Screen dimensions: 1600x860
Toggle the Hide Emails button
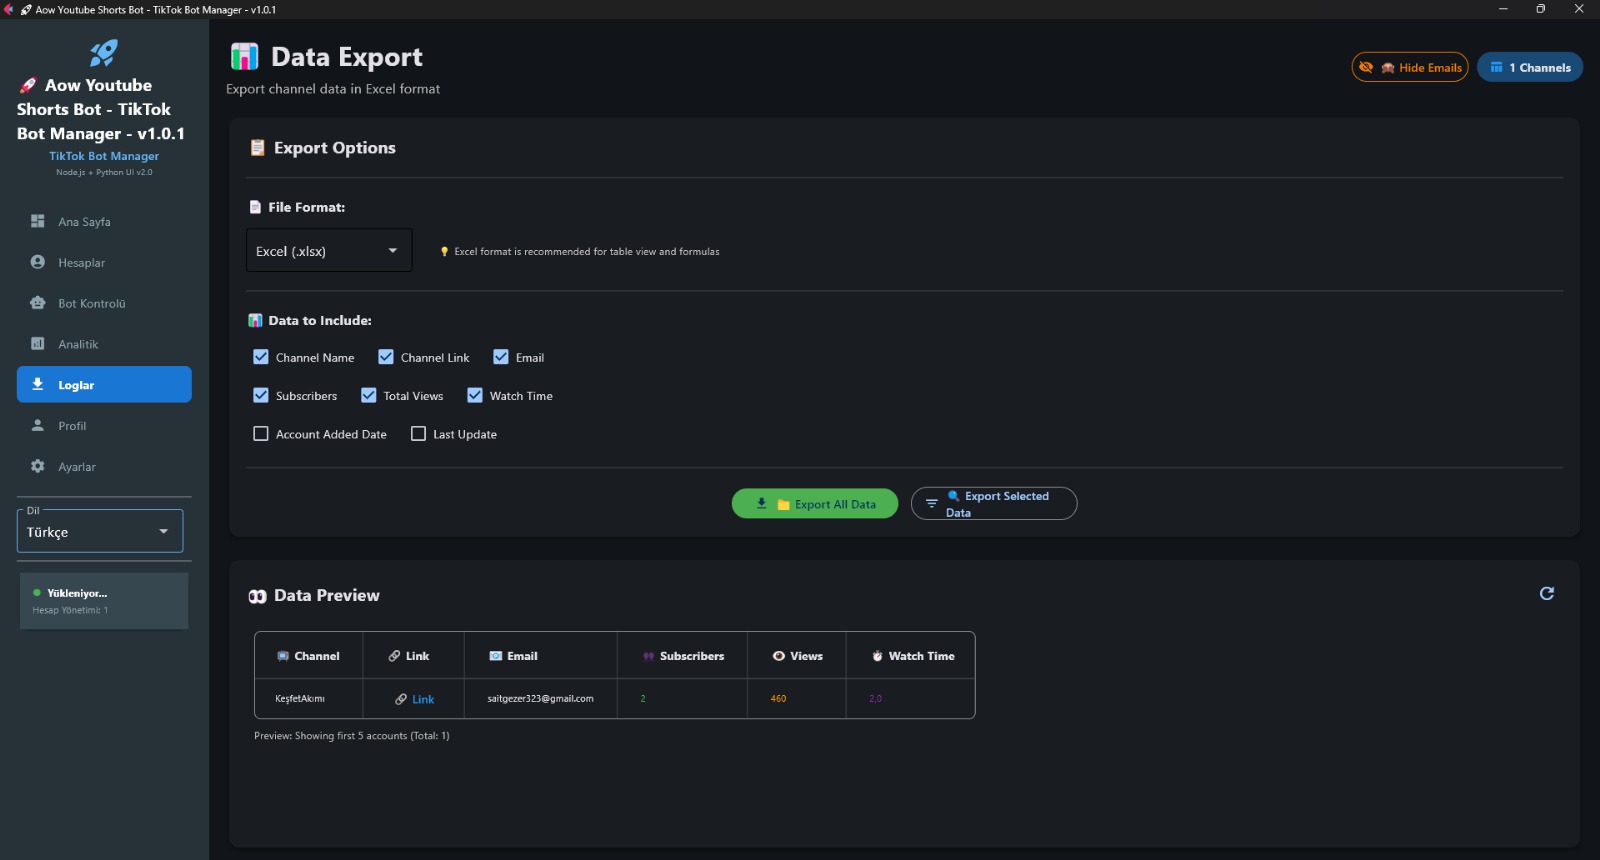click(1410, 68)
